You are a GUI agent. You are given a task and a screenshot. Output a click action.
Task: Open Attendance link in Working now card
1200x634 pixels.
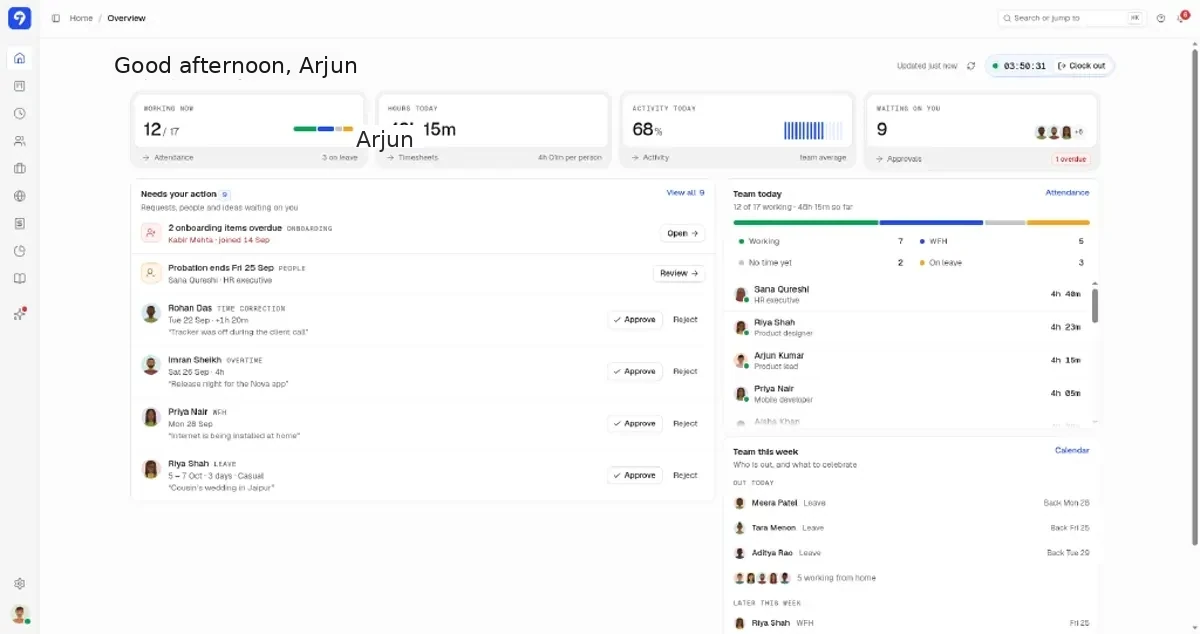point(168,158)
